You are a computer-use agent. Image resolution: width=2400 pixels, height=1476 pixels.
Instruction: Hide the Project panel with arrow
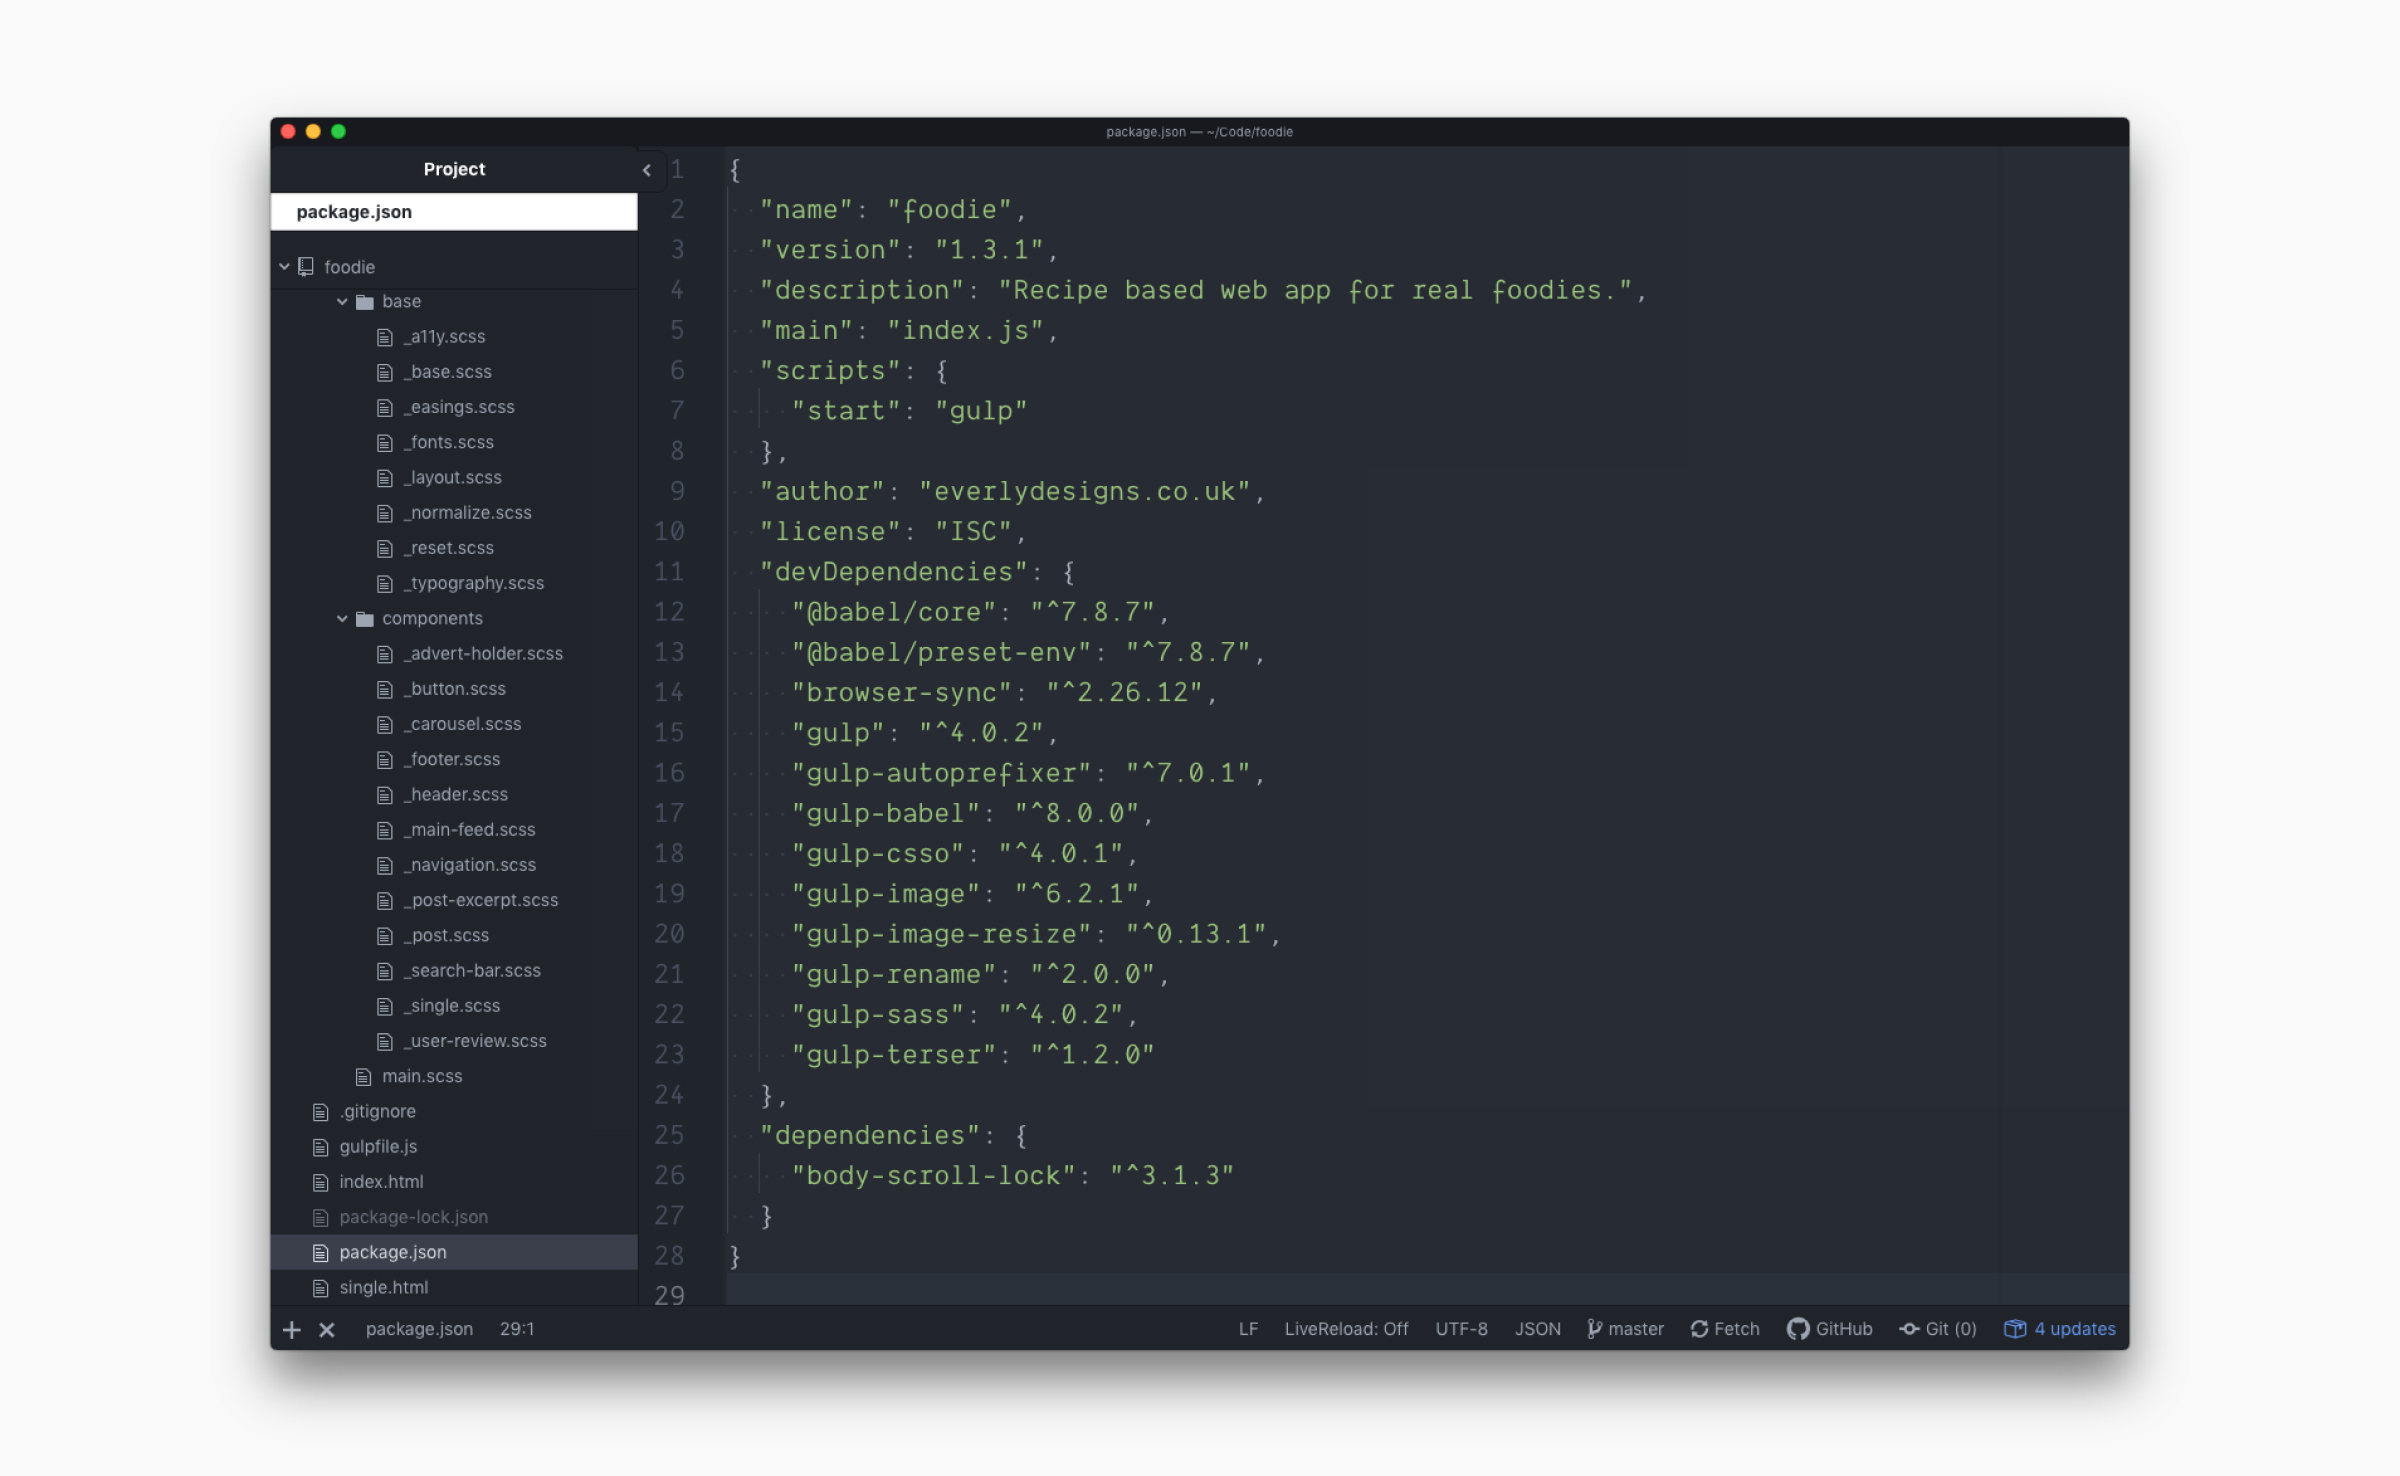pos(647,170)
